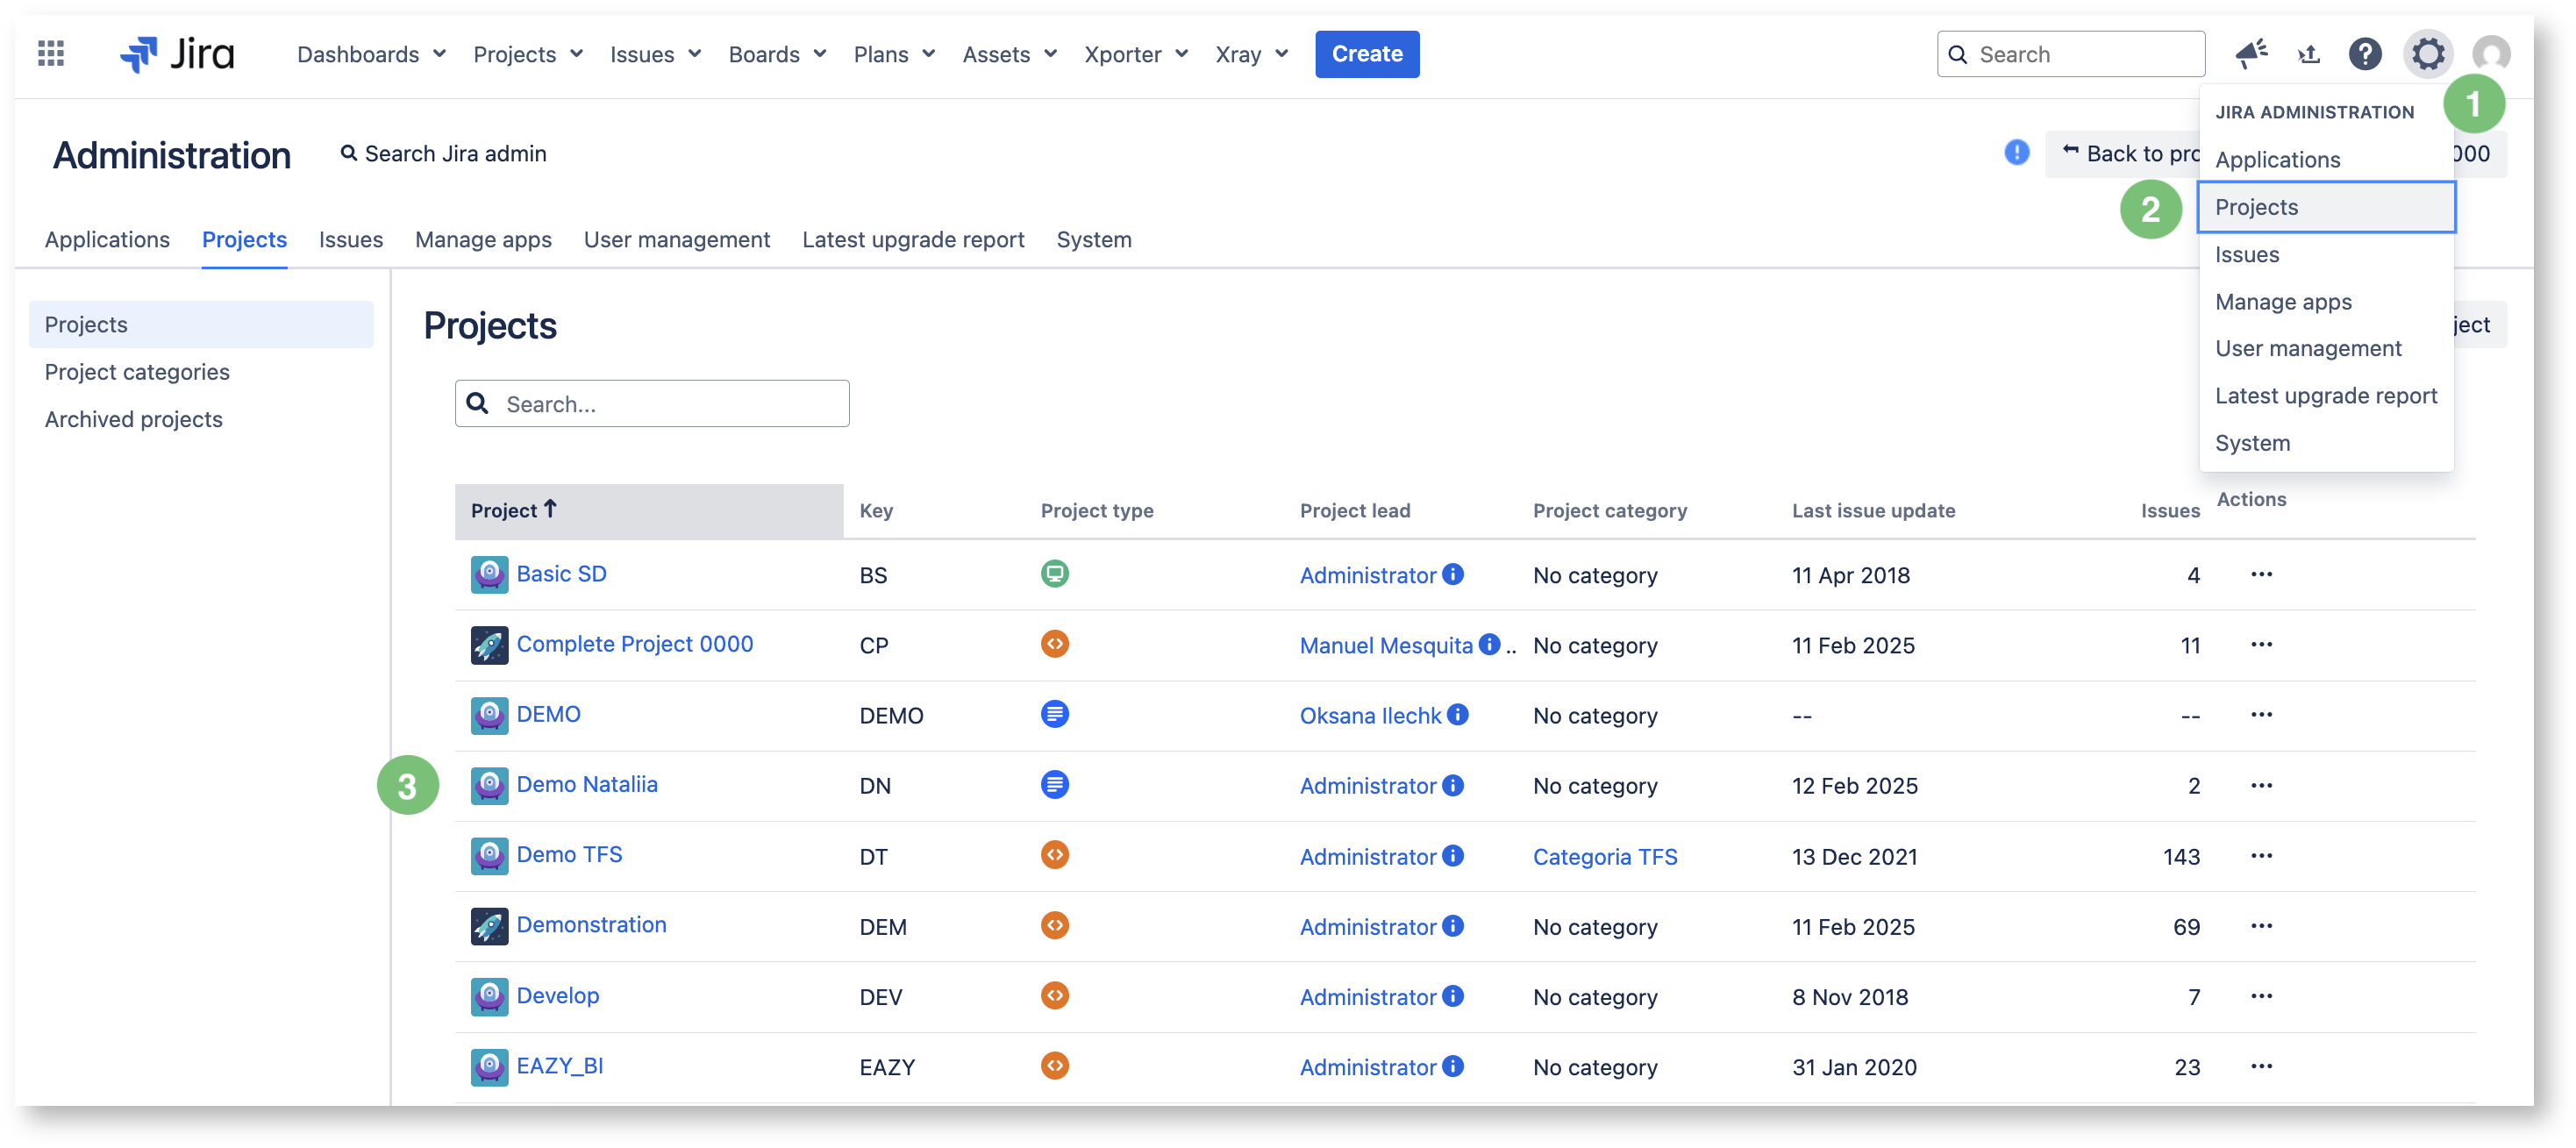The width and height of the screenshot is (2576, 1148).
Task: Open the help question mark icon
Action: [2365, 54]
